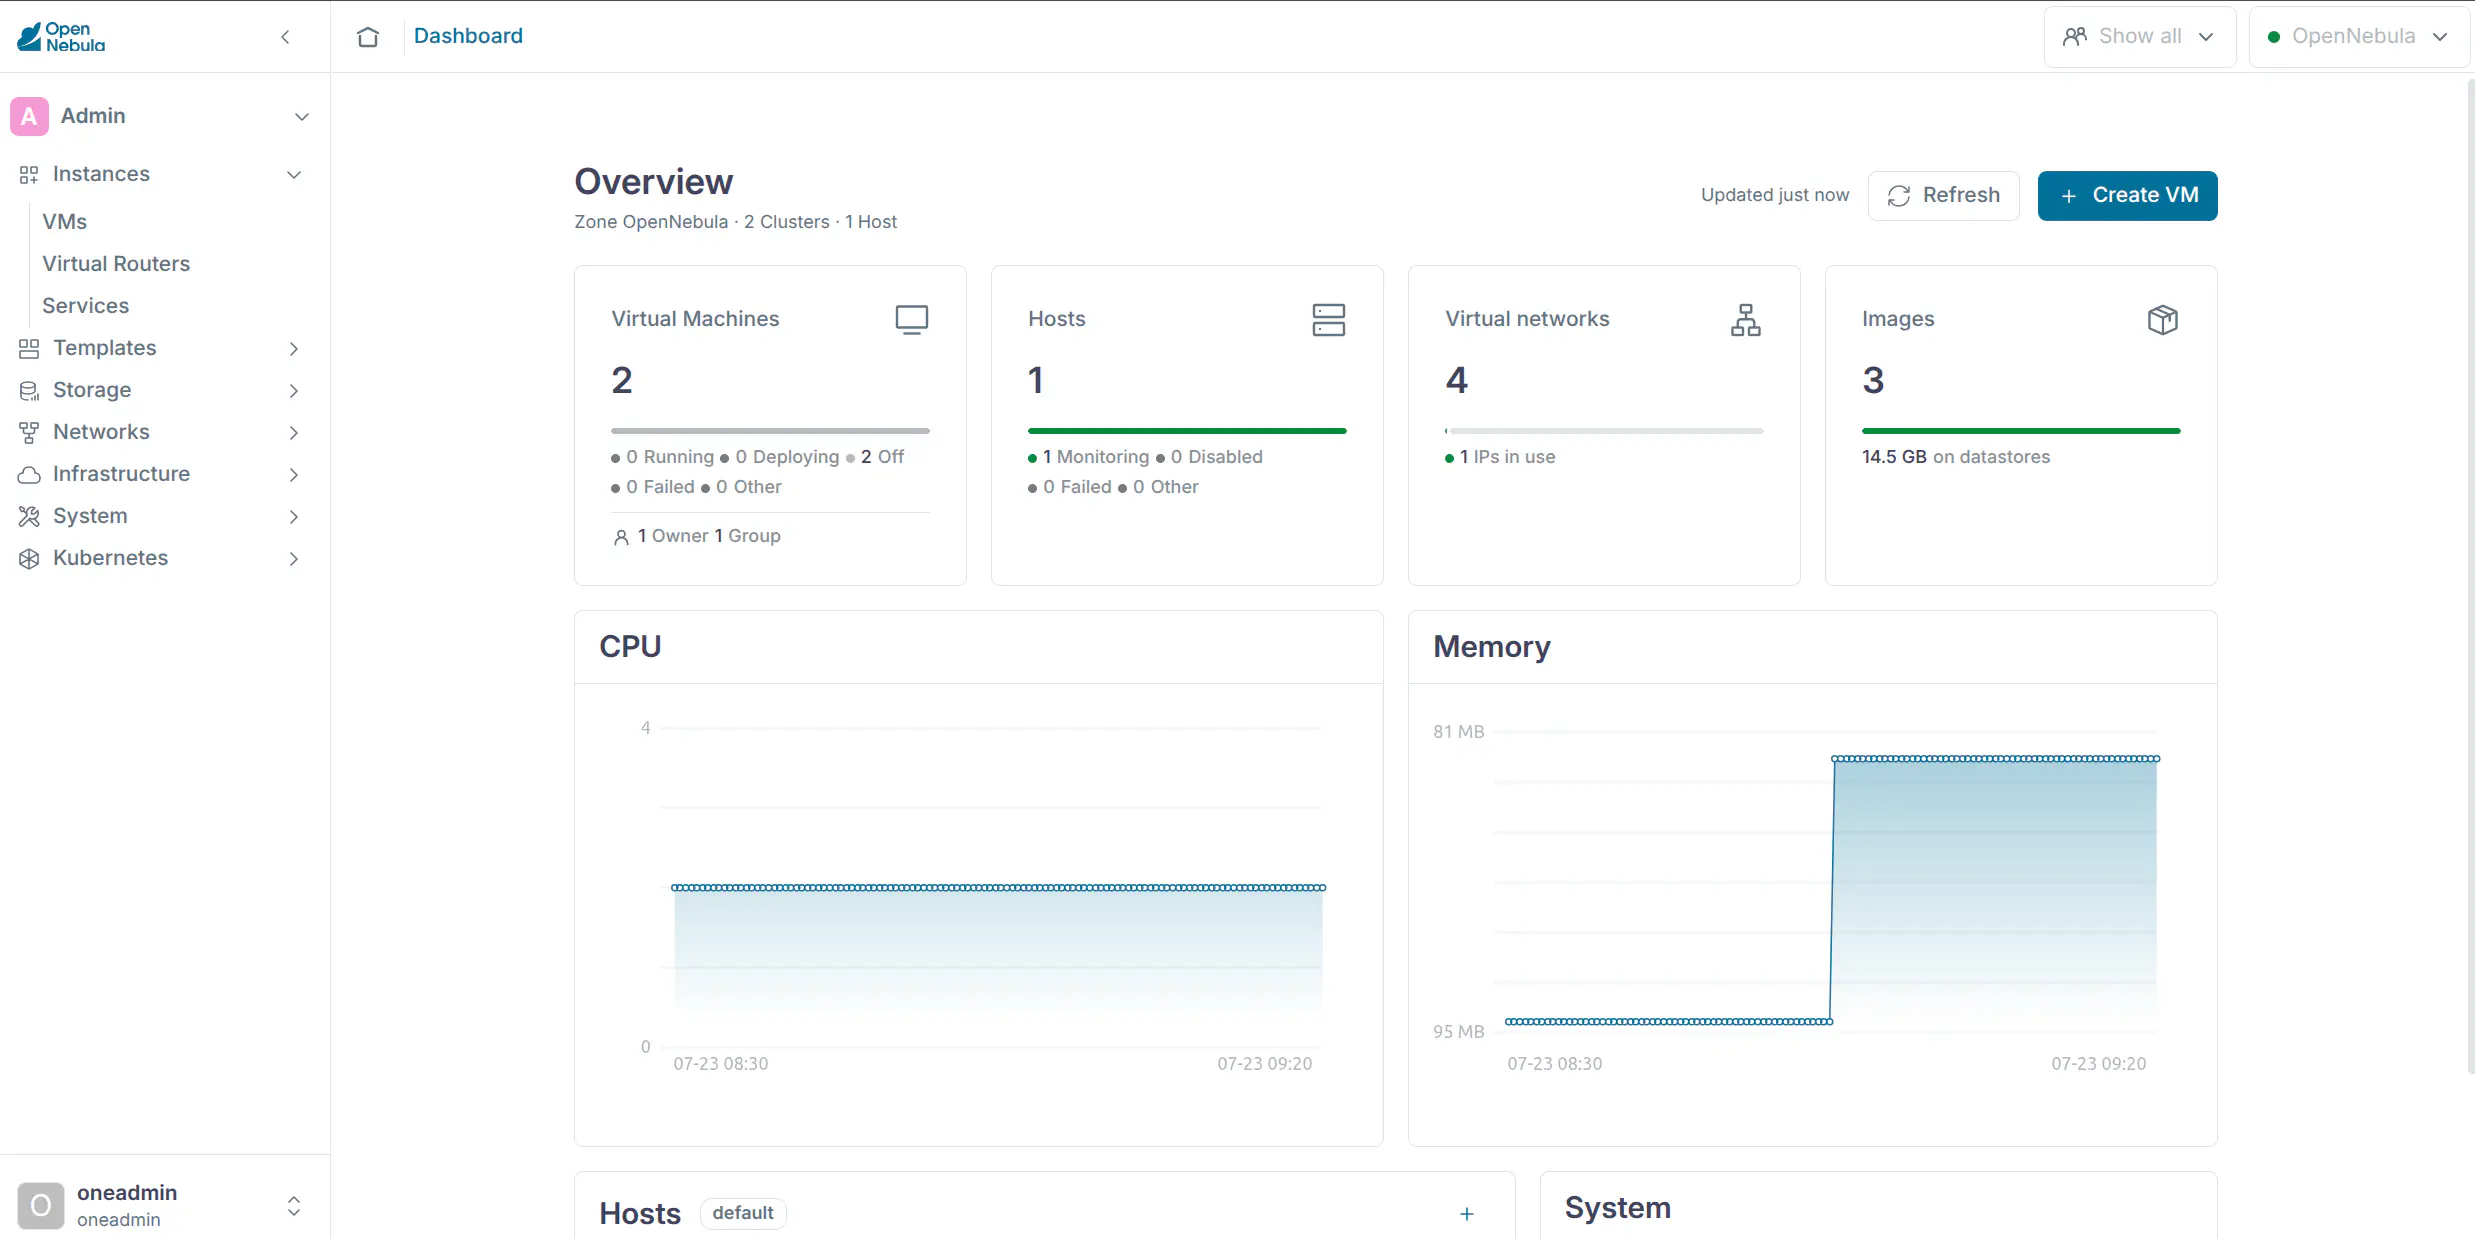Image resolution: width=2475 pixels, height=1239 pixels.
Task: Click the green zone status dot
Action: click(2274, 37)
